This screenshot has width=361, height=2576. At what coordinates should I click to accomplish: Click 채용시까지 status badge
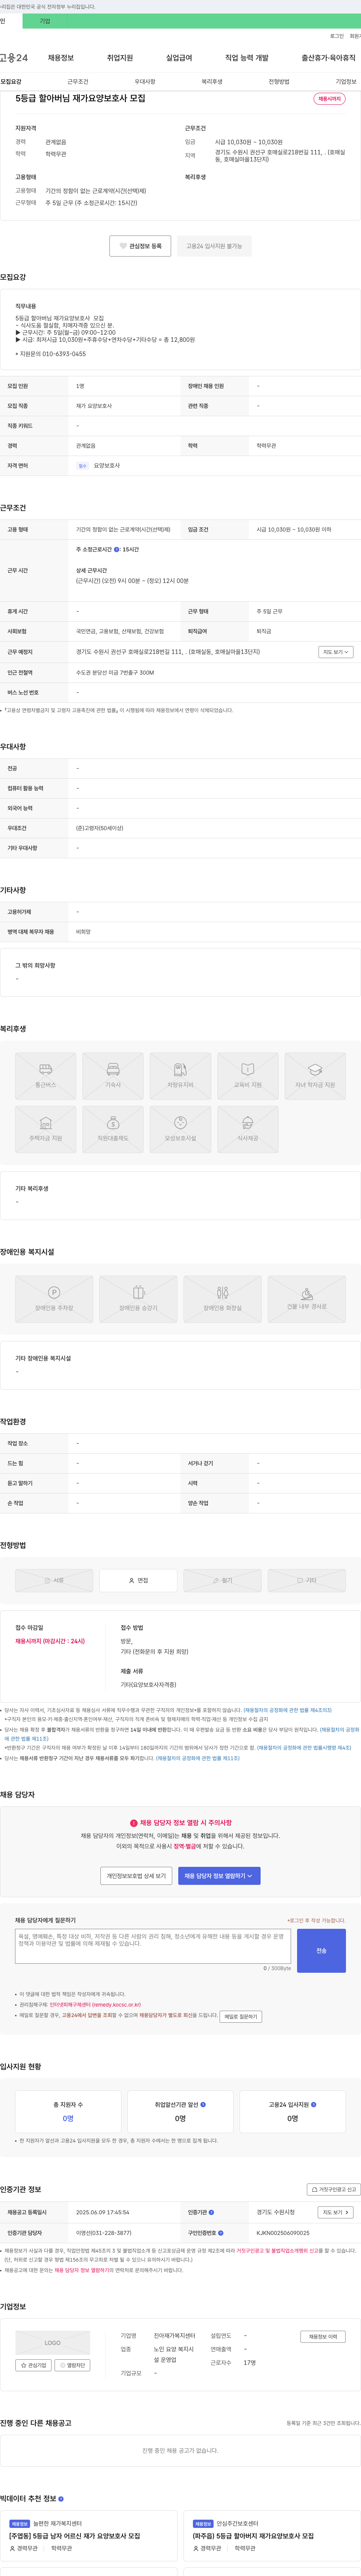329,99
